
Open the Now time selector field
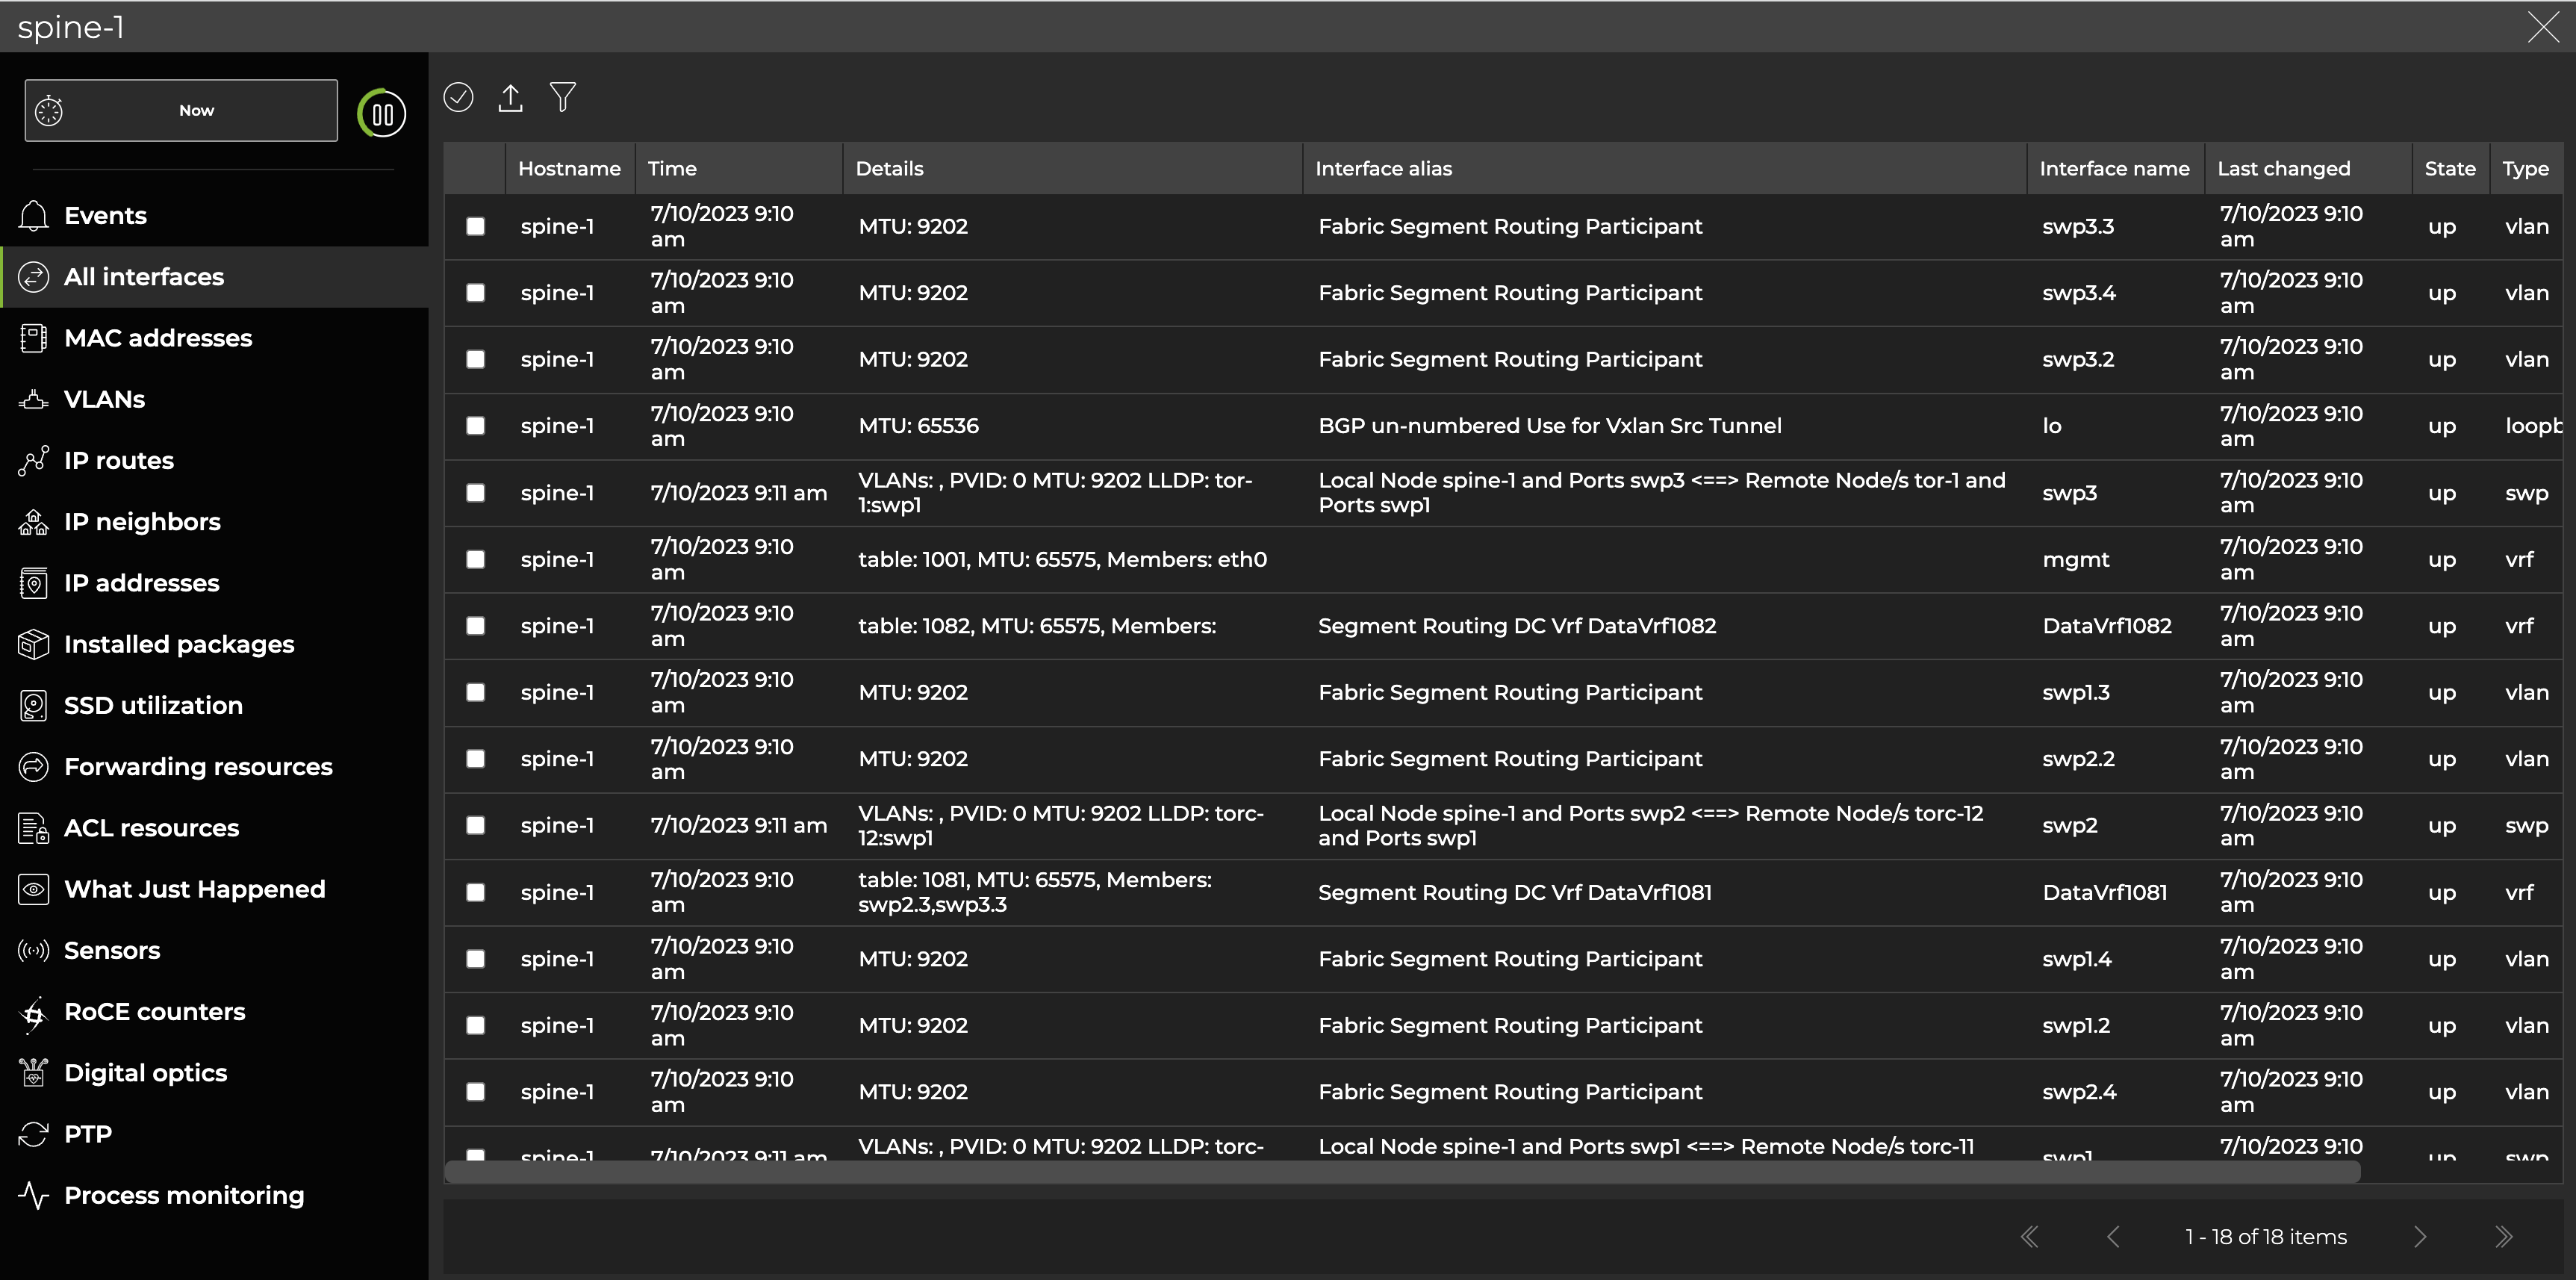182,111
